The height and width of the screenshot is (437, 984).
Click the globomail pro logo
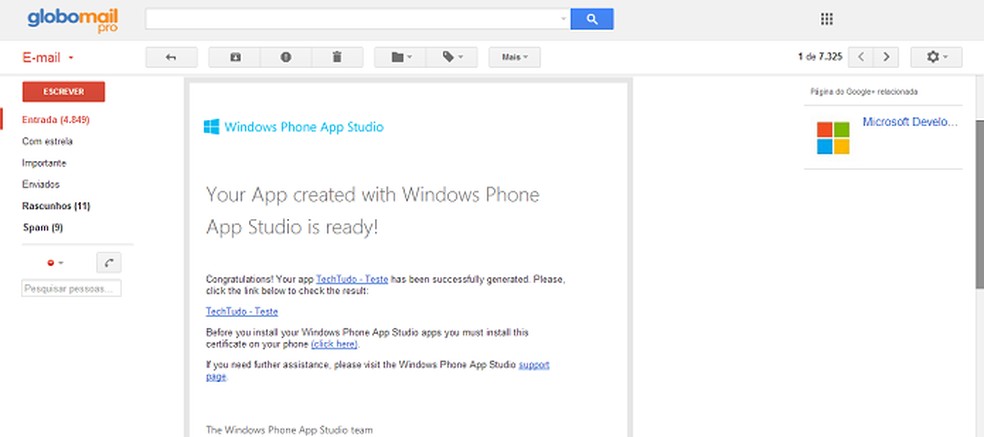(73, 21)
